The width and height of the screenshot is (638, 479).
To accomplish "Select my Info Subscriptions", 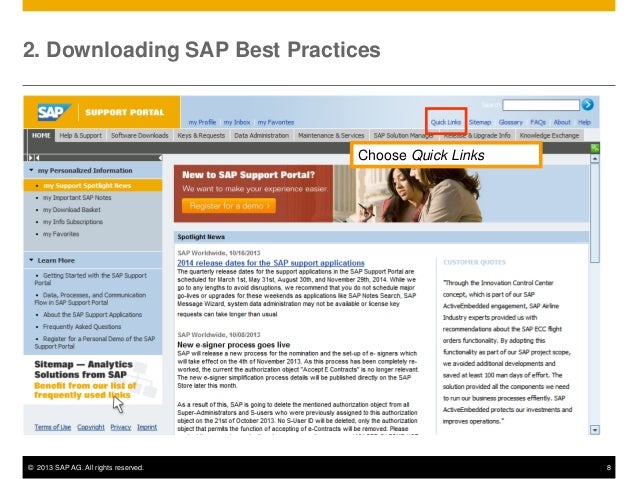I will 73,222.
